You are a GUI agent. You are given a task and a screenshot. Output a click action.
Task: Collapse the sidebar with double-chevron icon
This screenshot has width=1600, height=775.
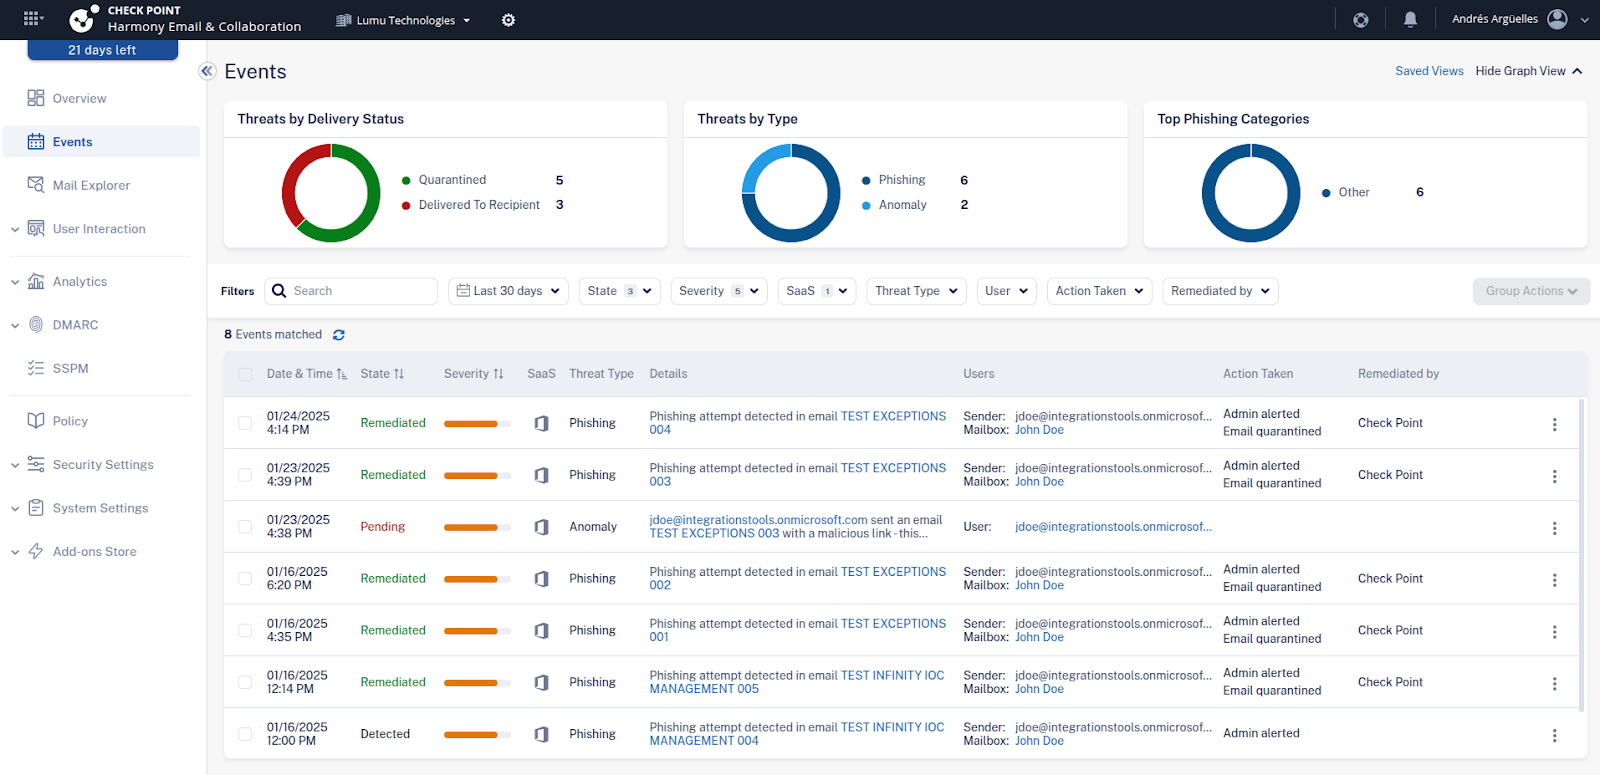click(x=207, y=71)
